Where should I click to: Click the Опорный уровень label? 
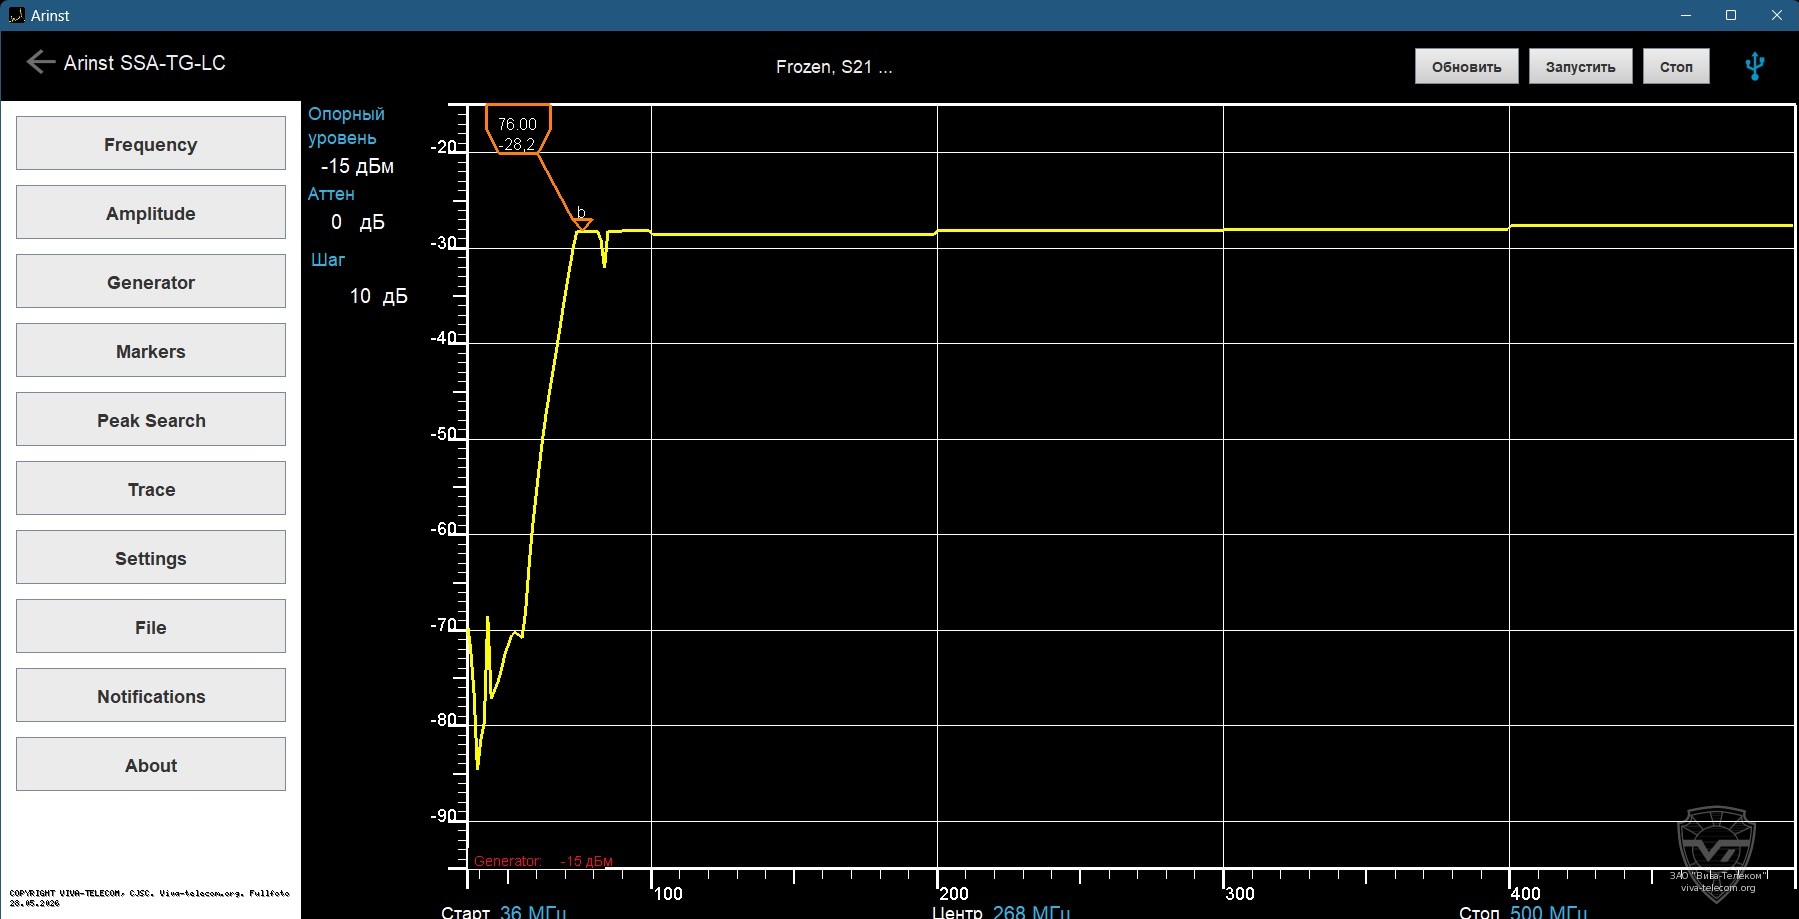[x=346, y=126]
